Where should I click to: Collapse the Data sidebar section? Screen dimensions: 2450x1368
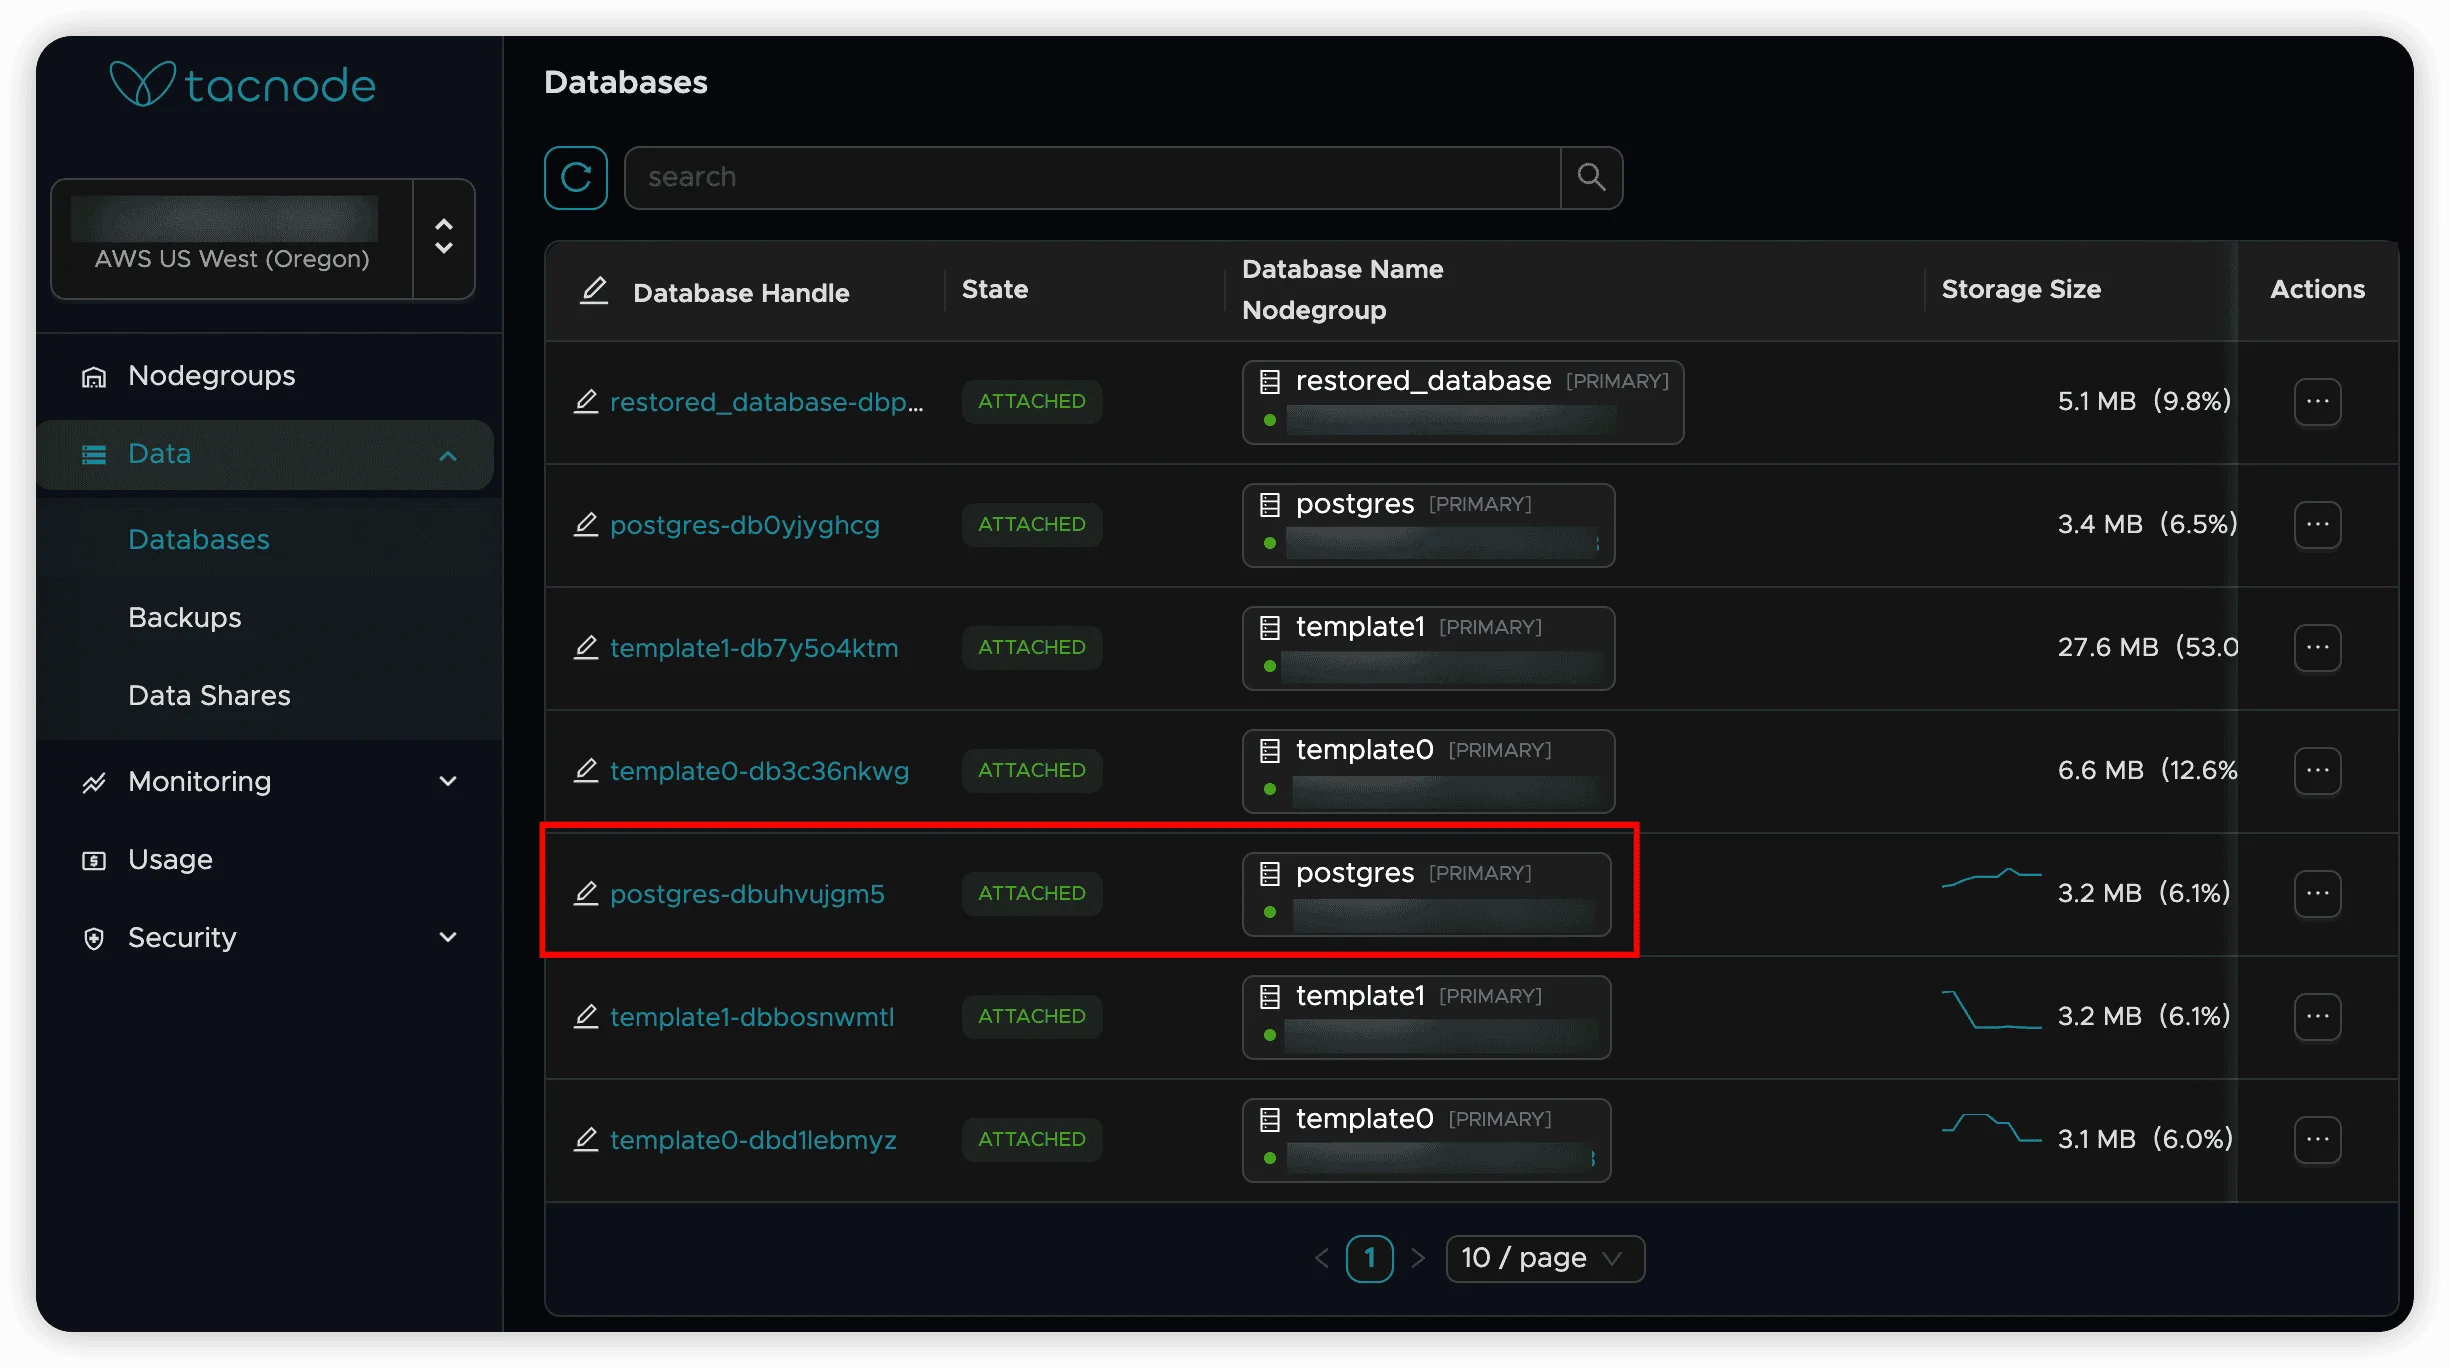[447, 456]
